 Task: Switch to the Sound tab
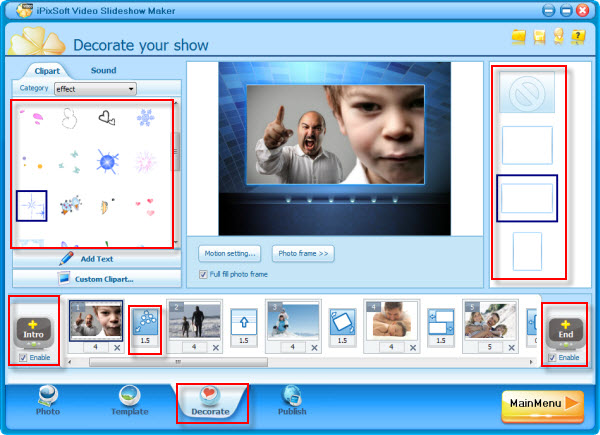(x=103, y=70)
